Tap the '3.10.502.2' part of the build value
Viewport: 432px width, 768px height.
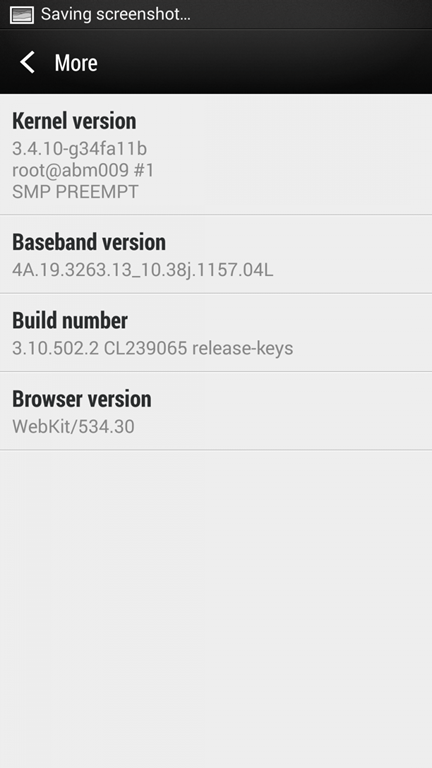tap(56, 348)
